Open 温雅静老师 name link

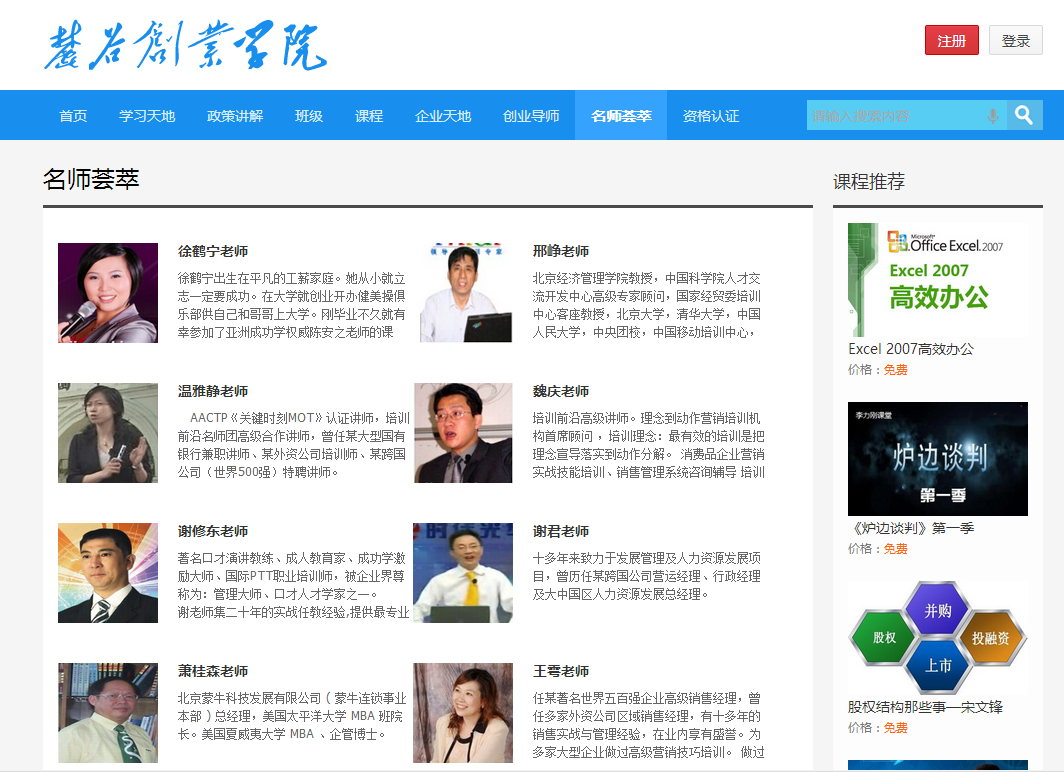point(213,391)
